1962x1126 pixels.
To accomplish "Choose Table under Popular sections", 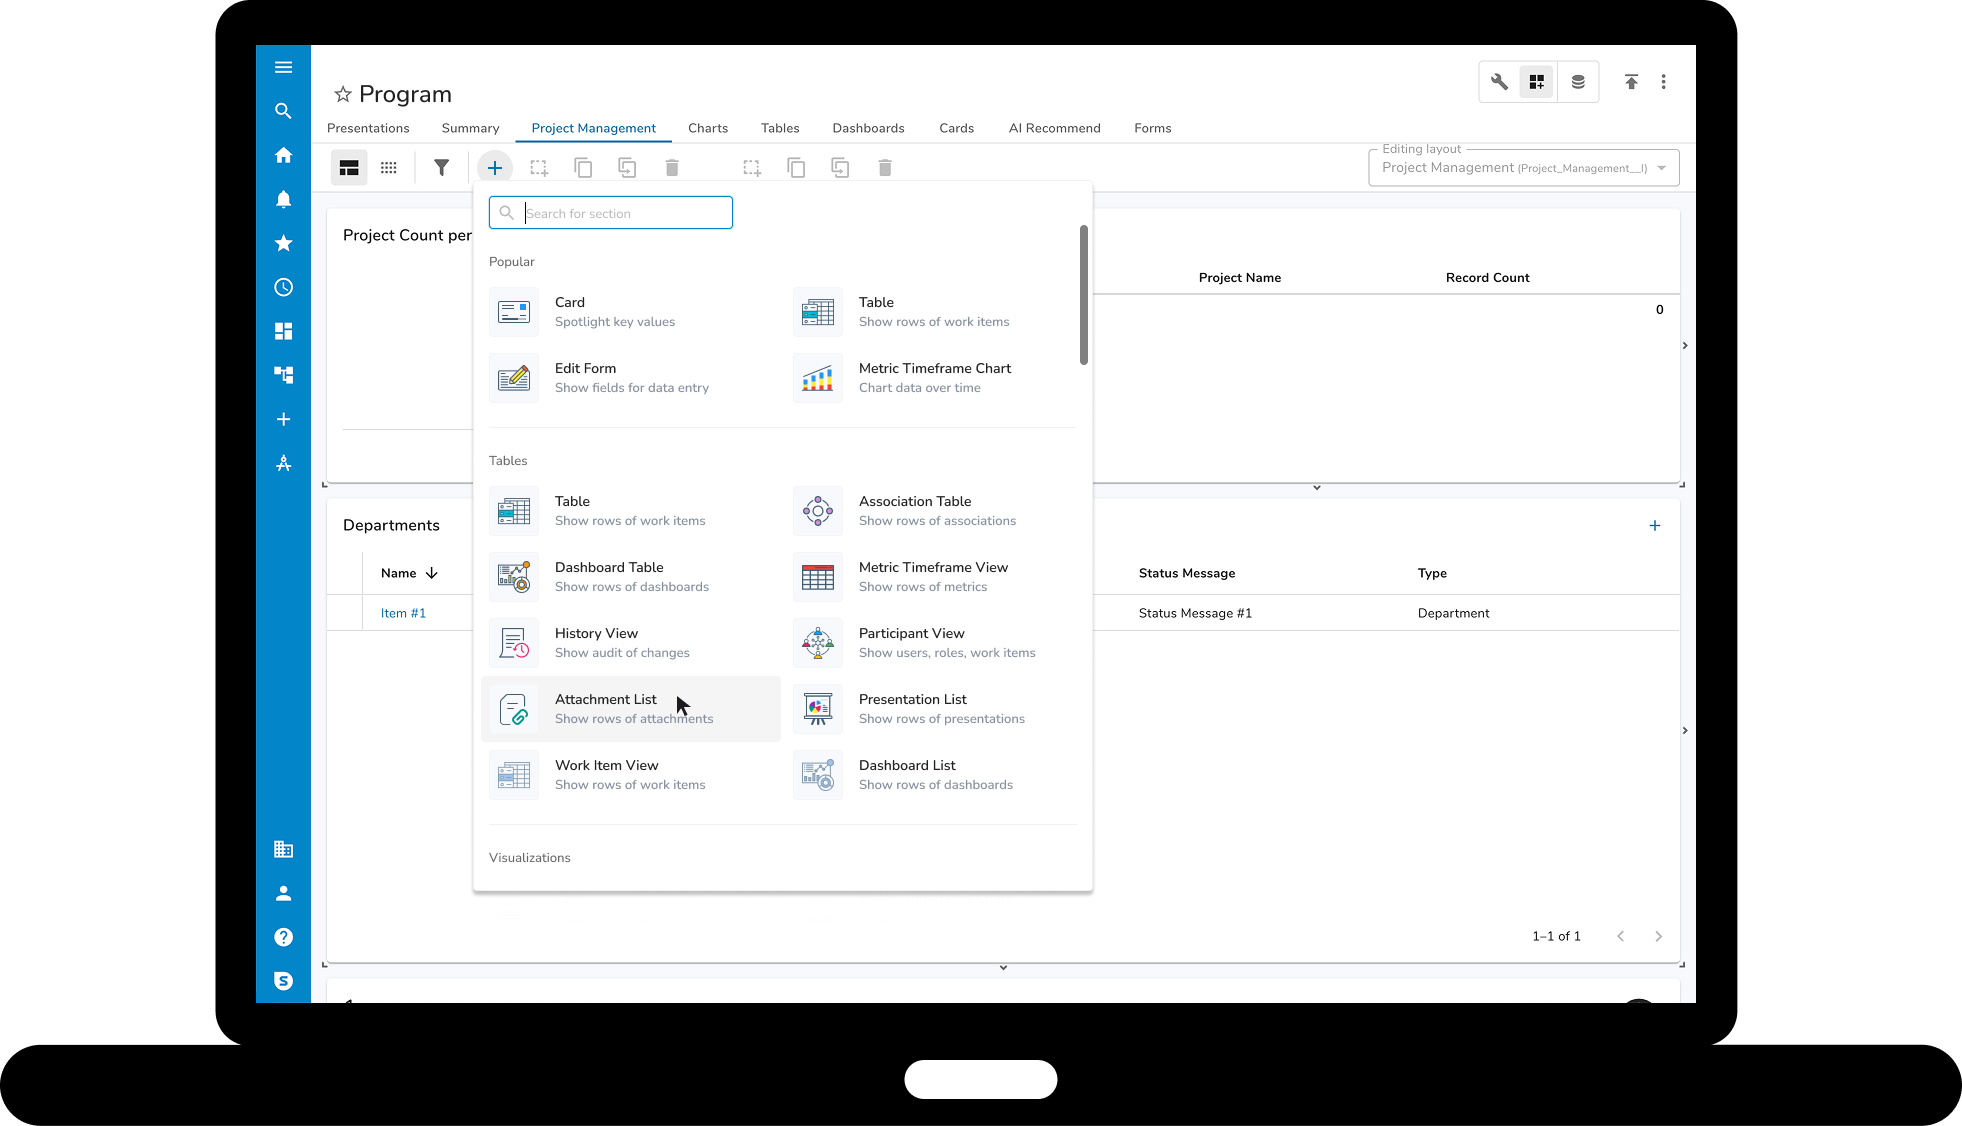I will (x=934, y=312).
